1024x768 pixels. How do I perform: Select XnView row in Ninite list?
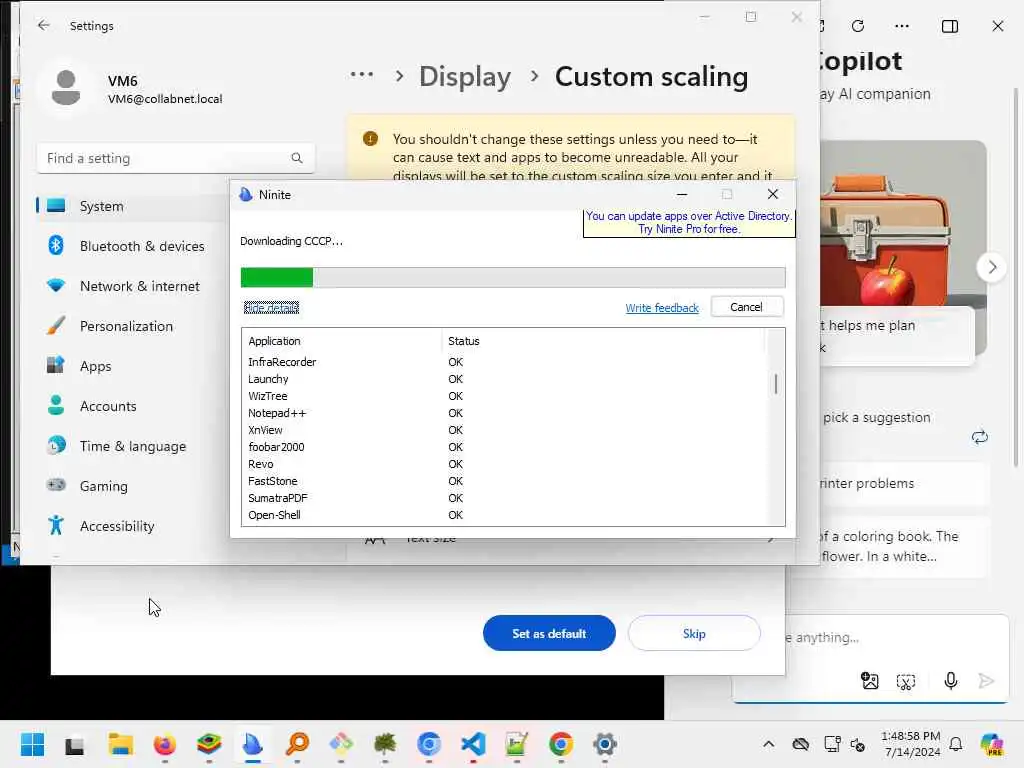[x=503, y=430]
